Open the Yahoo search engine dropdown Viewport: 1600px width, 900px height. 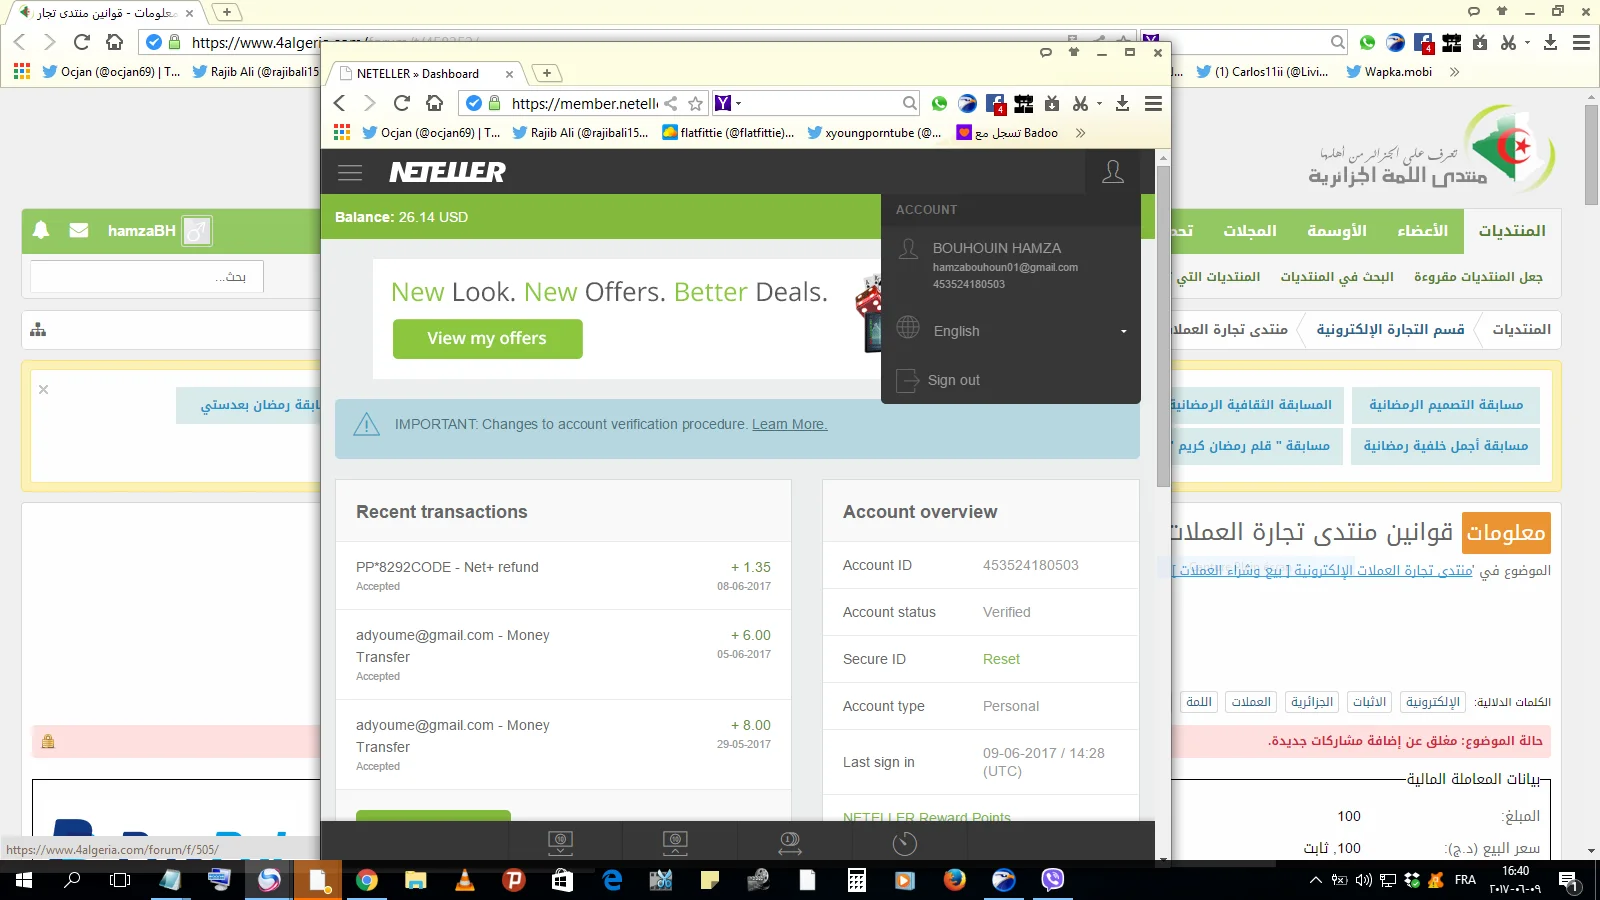pos(728,103)
